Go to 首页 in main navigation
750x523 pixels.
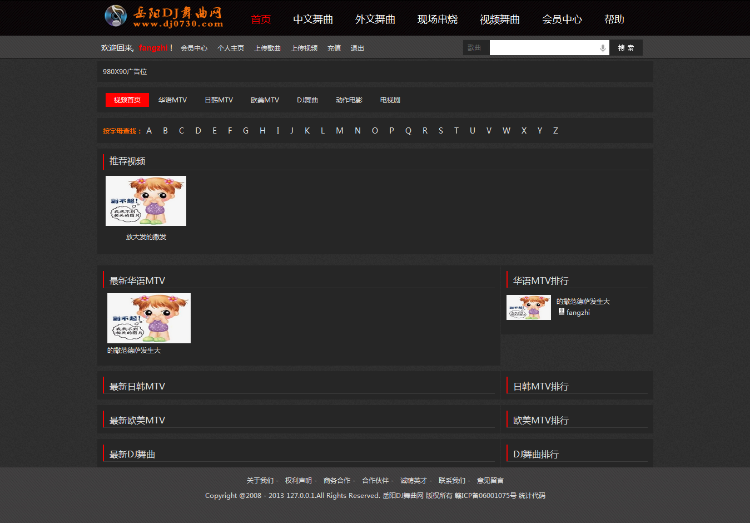261,20
